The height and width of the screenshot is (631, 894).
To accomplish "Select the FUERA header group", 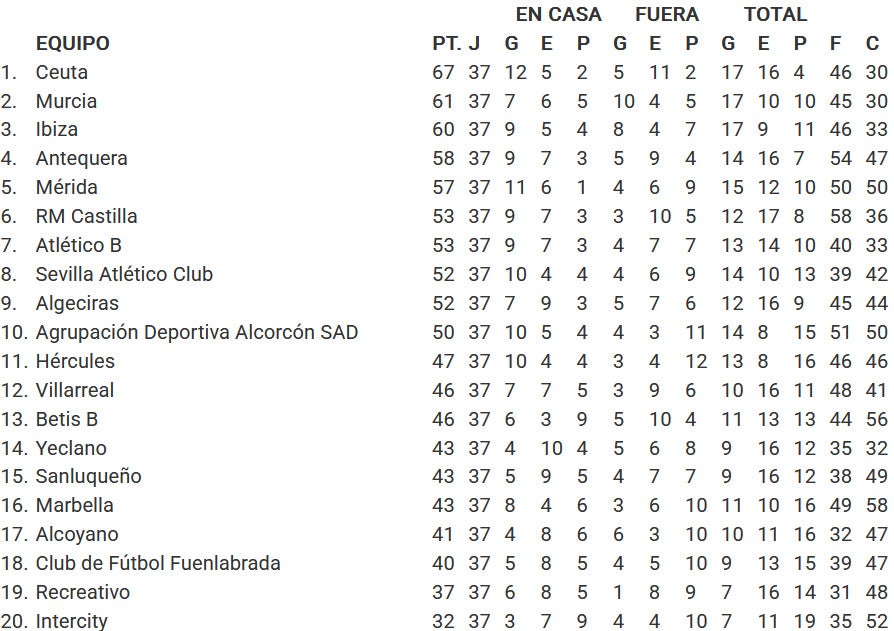I will coord(667,14).
